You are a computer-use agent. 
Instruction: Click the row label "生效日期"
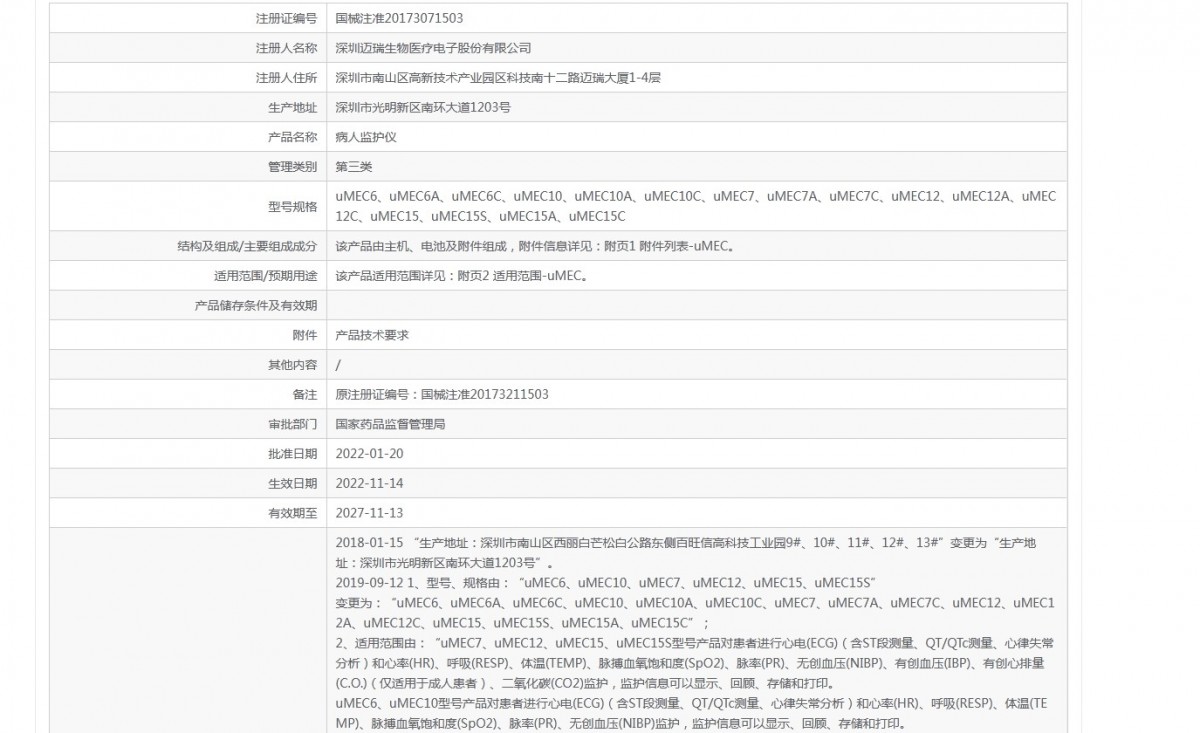click(x=293, y=484)
